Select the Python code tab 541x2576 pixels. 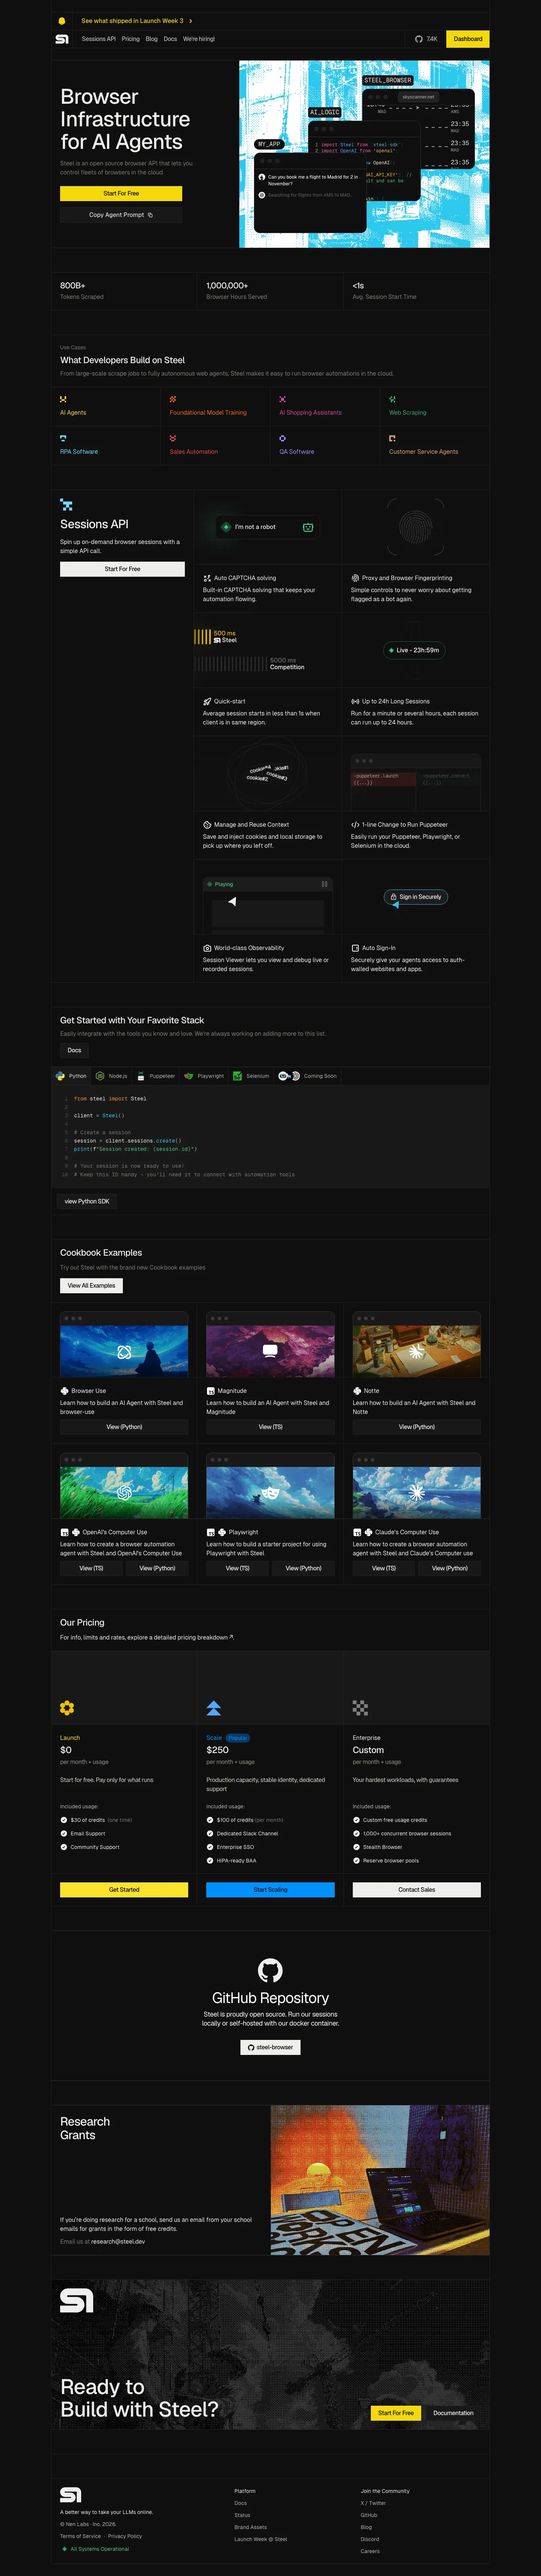pos(71,1076)
